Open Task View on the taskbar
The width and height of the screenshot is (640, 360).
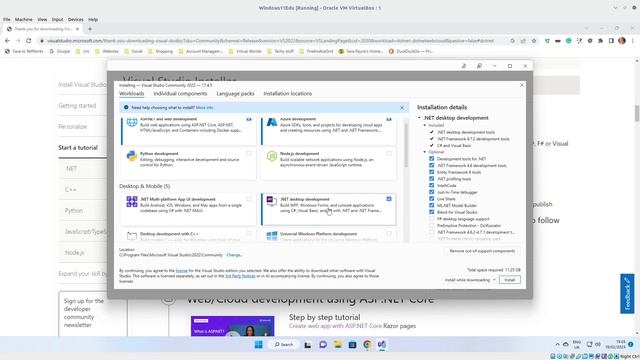tap(308, 344)
